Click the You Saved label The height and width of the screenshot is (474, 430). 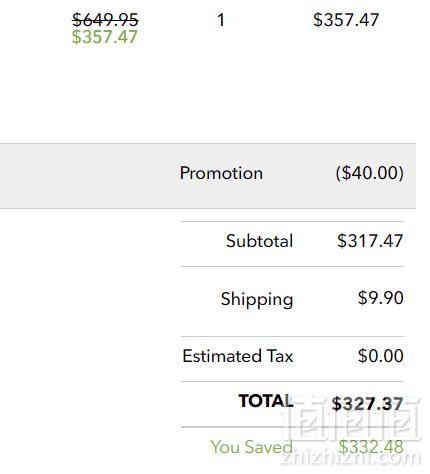click(252, 447)
